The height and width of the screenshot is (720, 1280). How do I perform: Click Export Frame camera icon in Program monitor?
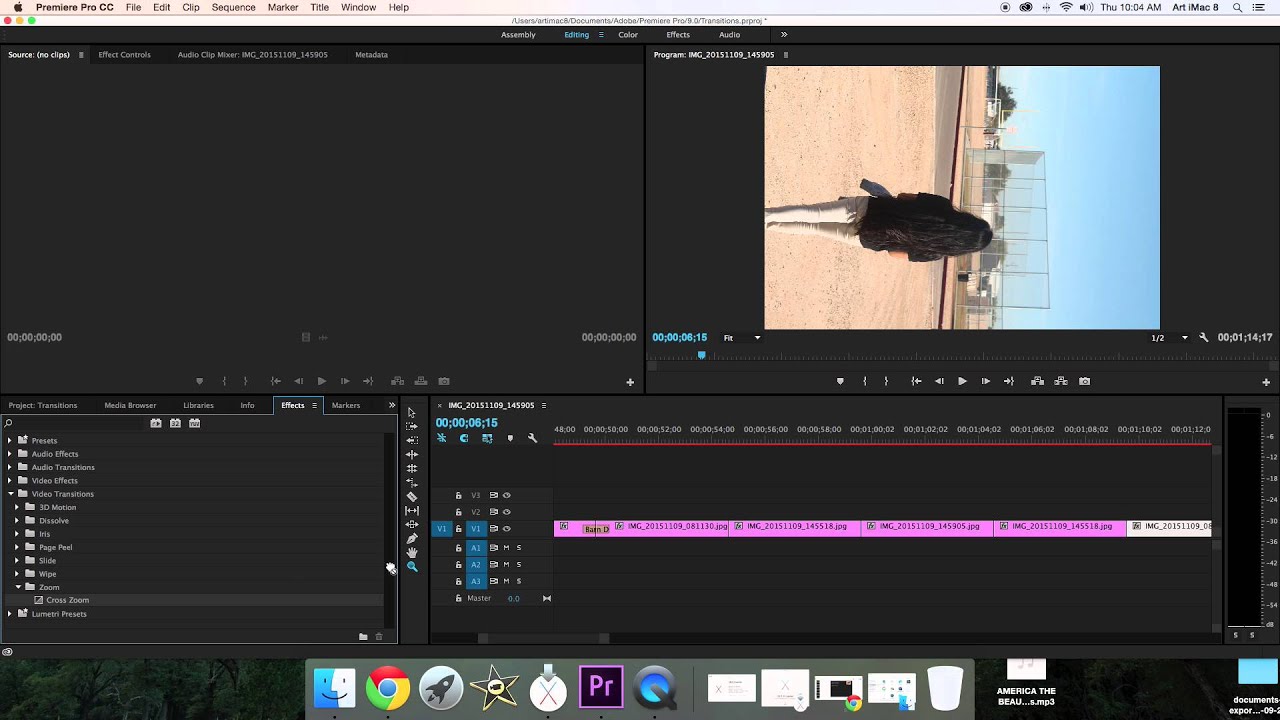[1084, 381]
